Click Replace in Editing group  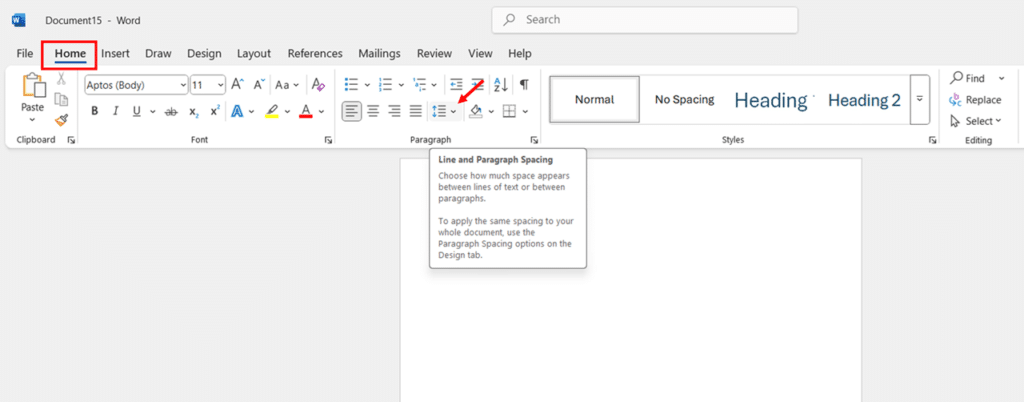(x=974, y=100)
